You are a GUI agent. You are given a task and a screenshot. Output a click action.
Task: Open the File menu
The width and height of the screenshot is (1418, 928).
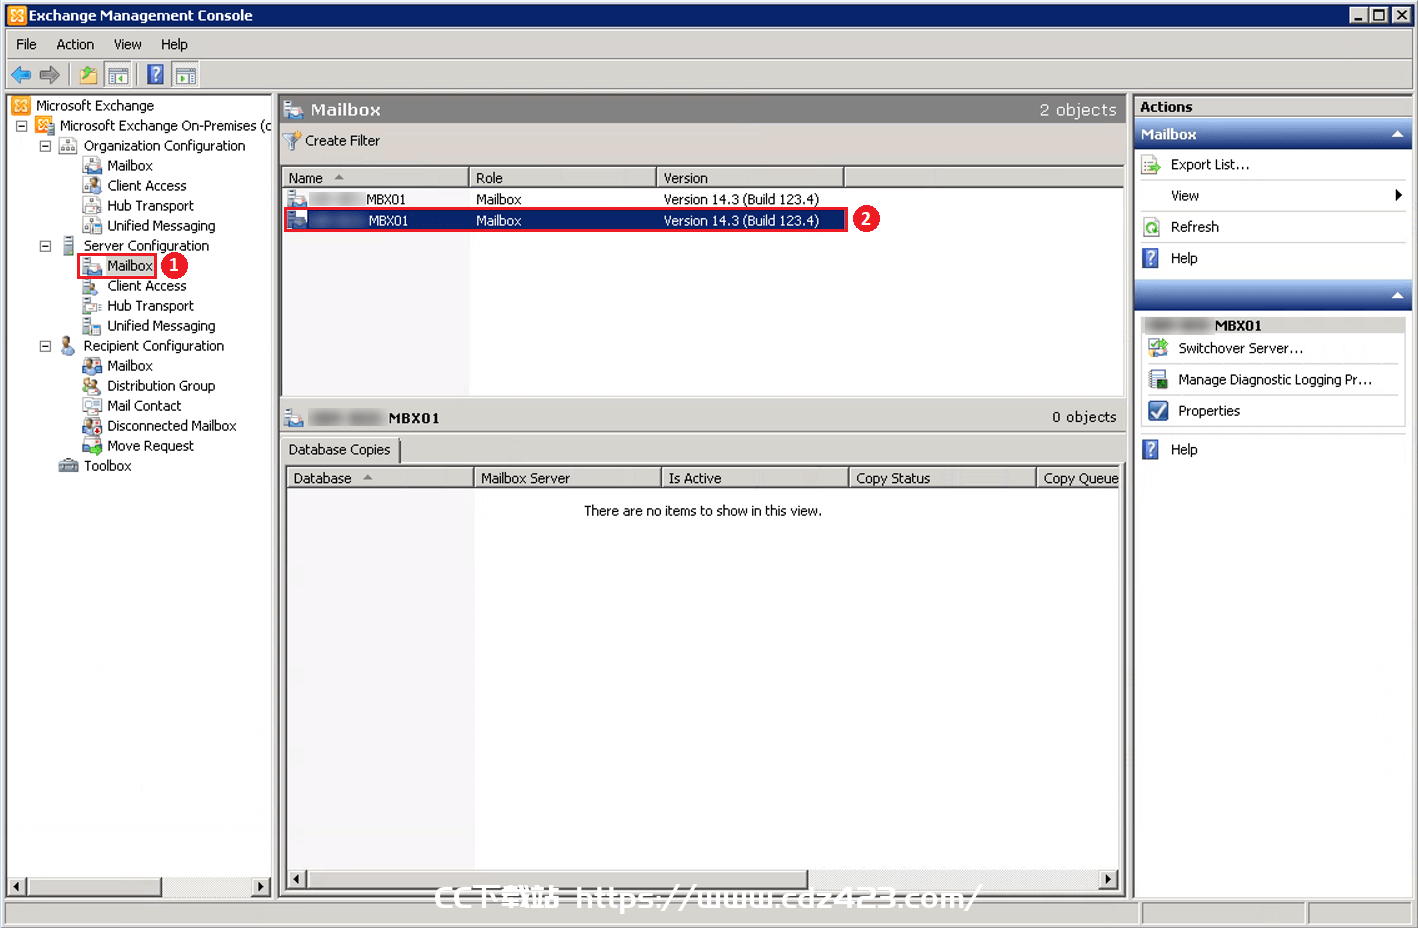[26, 44]
